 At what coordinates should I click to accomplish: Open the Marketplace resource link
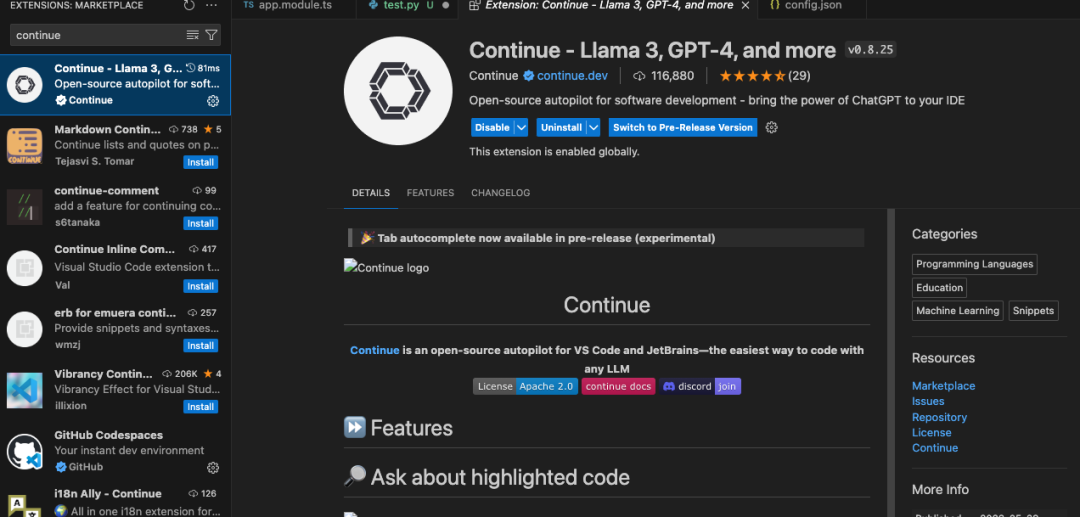point(944,386)
